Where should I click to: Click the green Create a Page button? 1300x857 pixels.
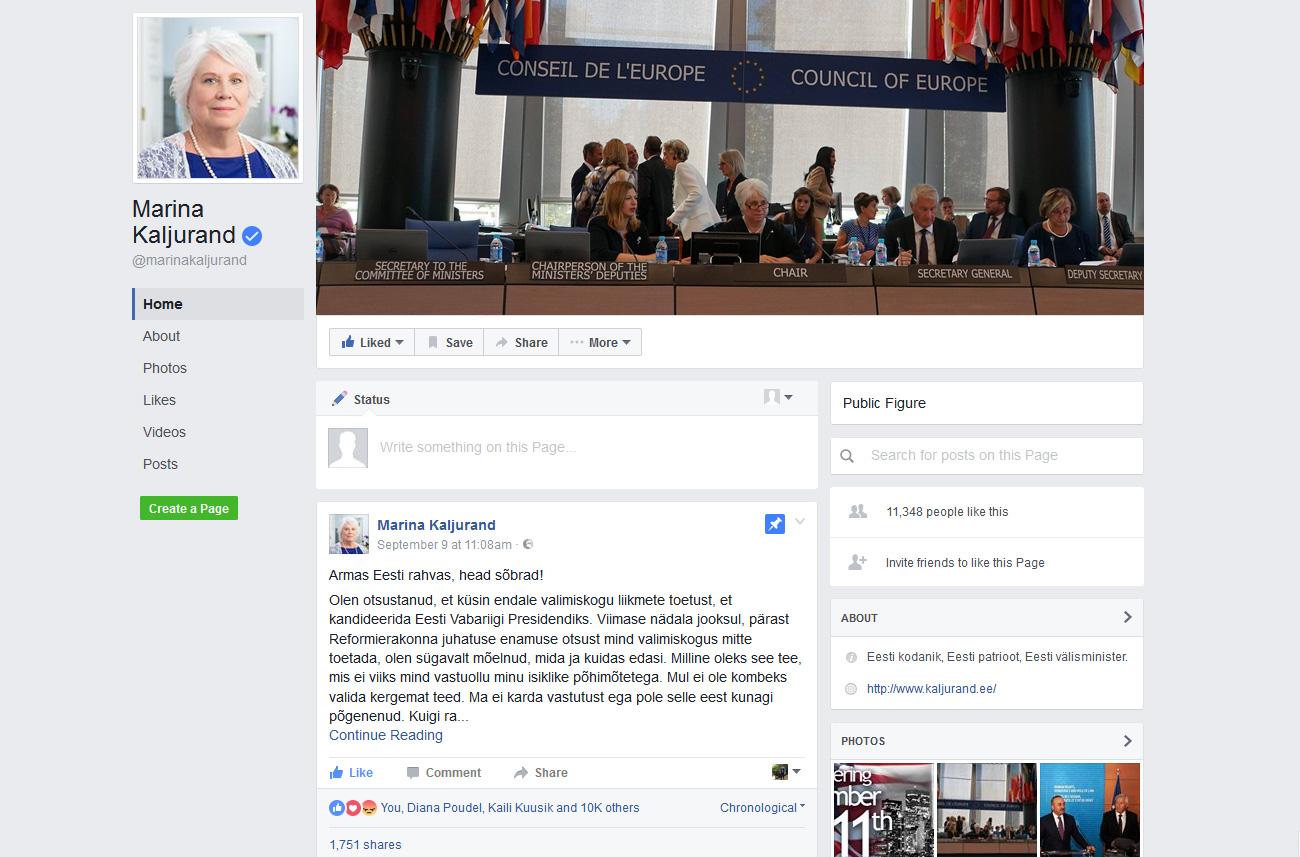click(x=189, y=509)
